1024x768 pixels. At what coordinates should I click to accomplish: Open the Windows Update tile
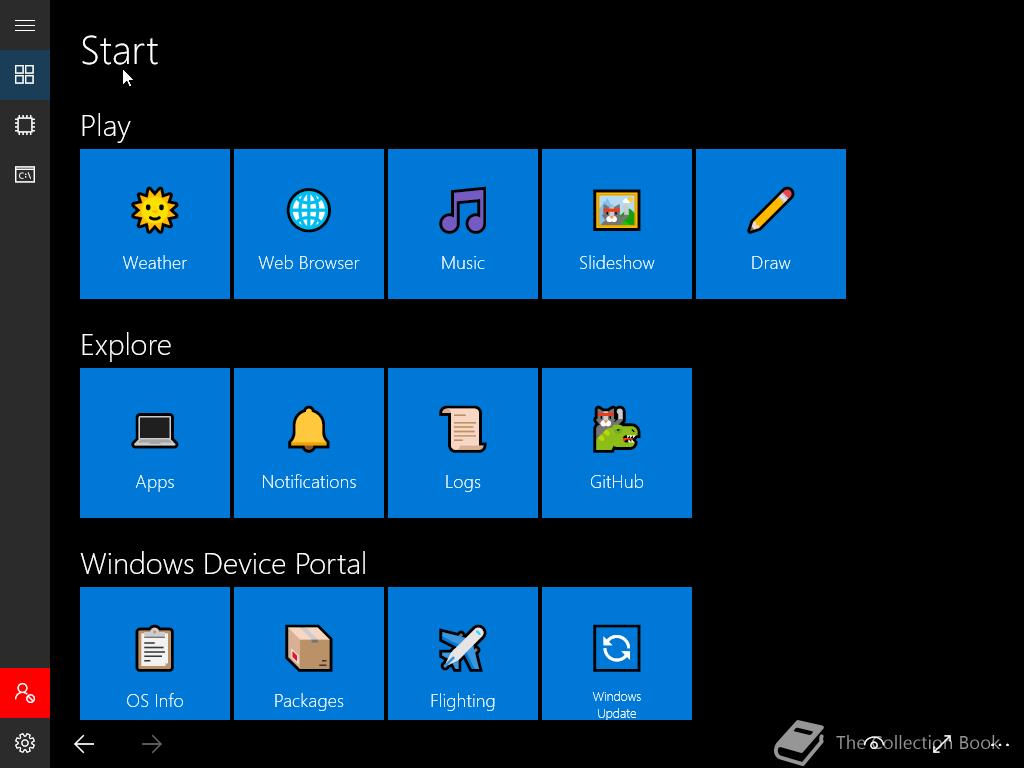617,653
